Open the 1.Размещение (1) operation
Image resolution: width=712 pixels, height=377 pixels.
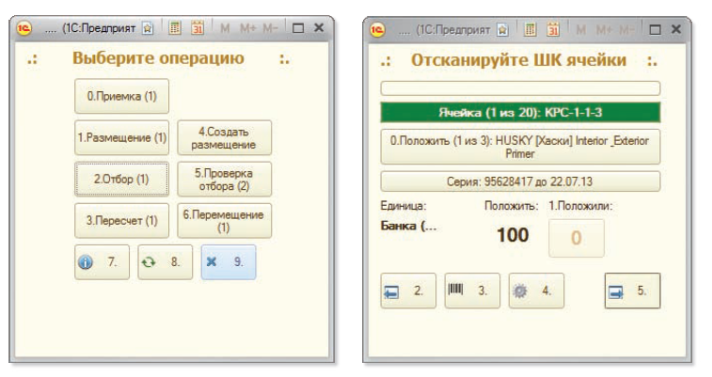pos(122,138)
